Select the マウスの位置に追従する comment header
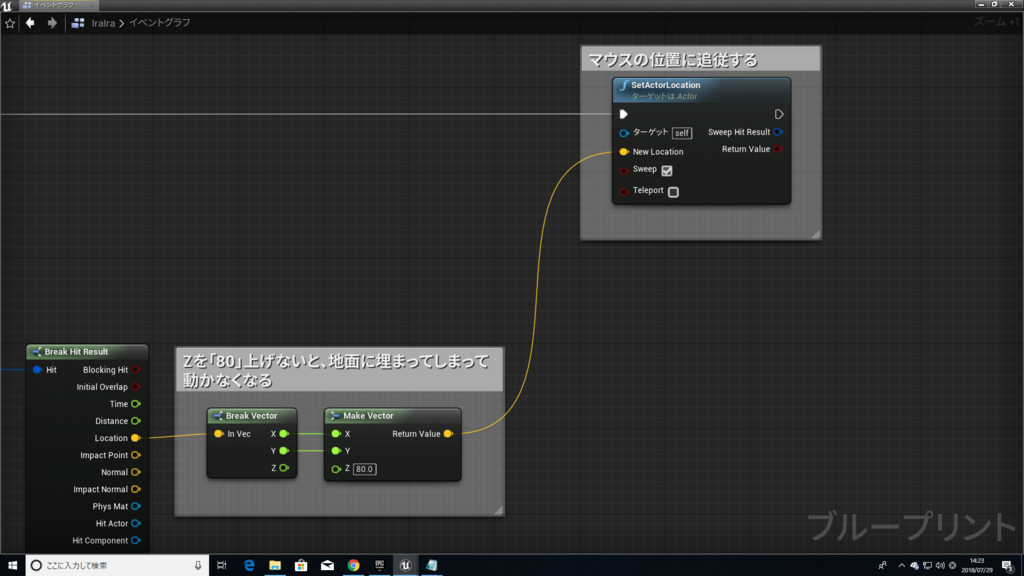The width and height of the screenshot is (1024, 576). [701, 59]
